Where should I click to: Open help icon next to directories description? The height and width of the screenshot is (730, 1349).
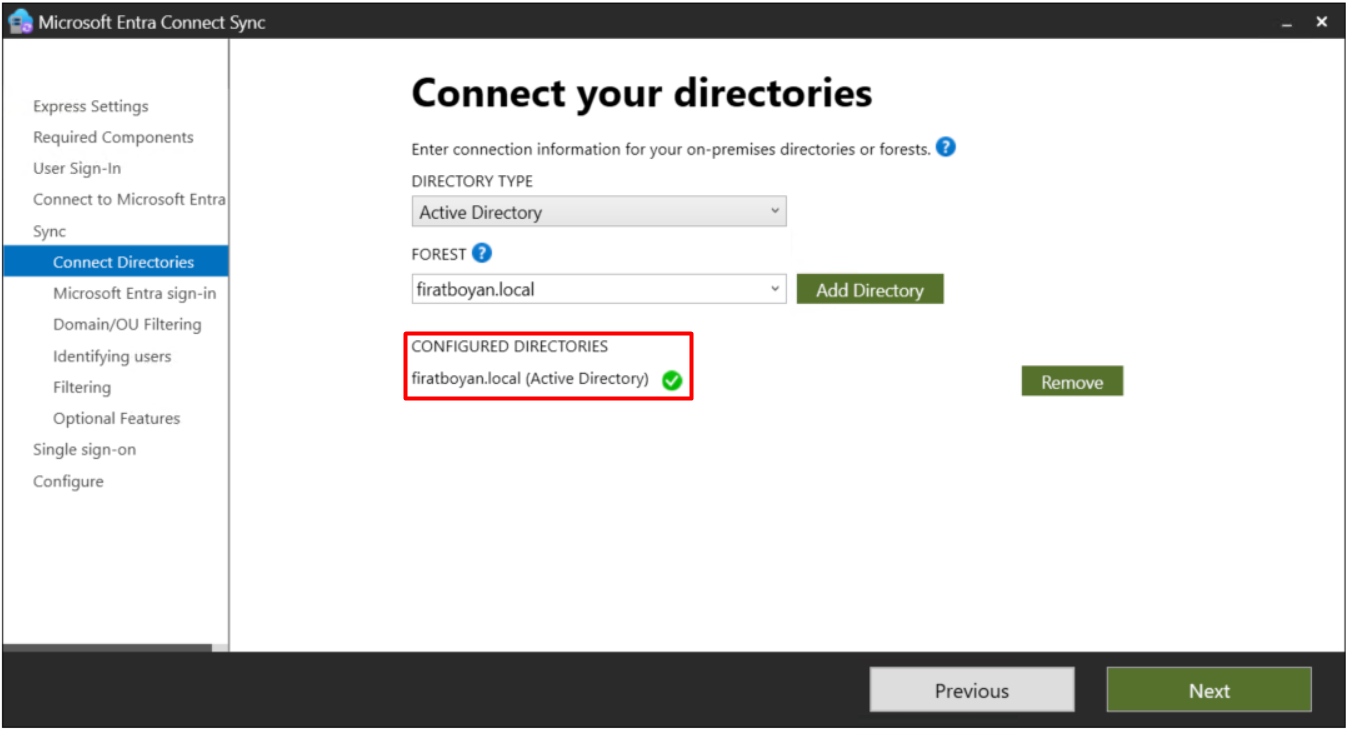click(945, 147)
